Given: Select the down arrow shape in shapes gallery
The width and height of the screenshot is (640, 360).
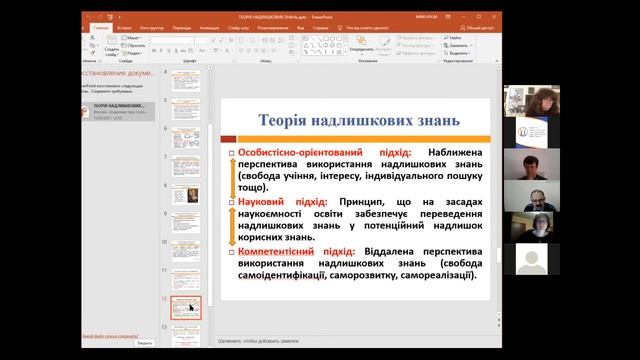Looking at the screenshot, I should pyautogui.click(x=332, y=45).
